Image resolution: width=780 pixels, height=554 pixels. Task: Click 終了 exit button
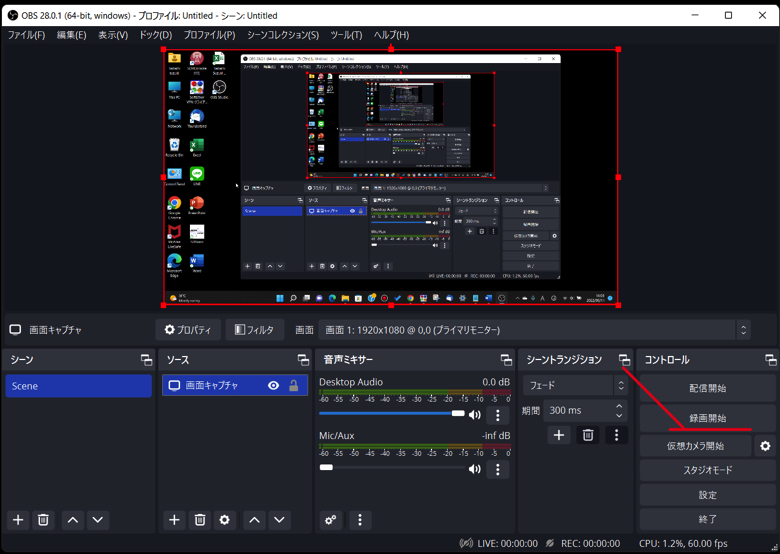tap(707, 519)
